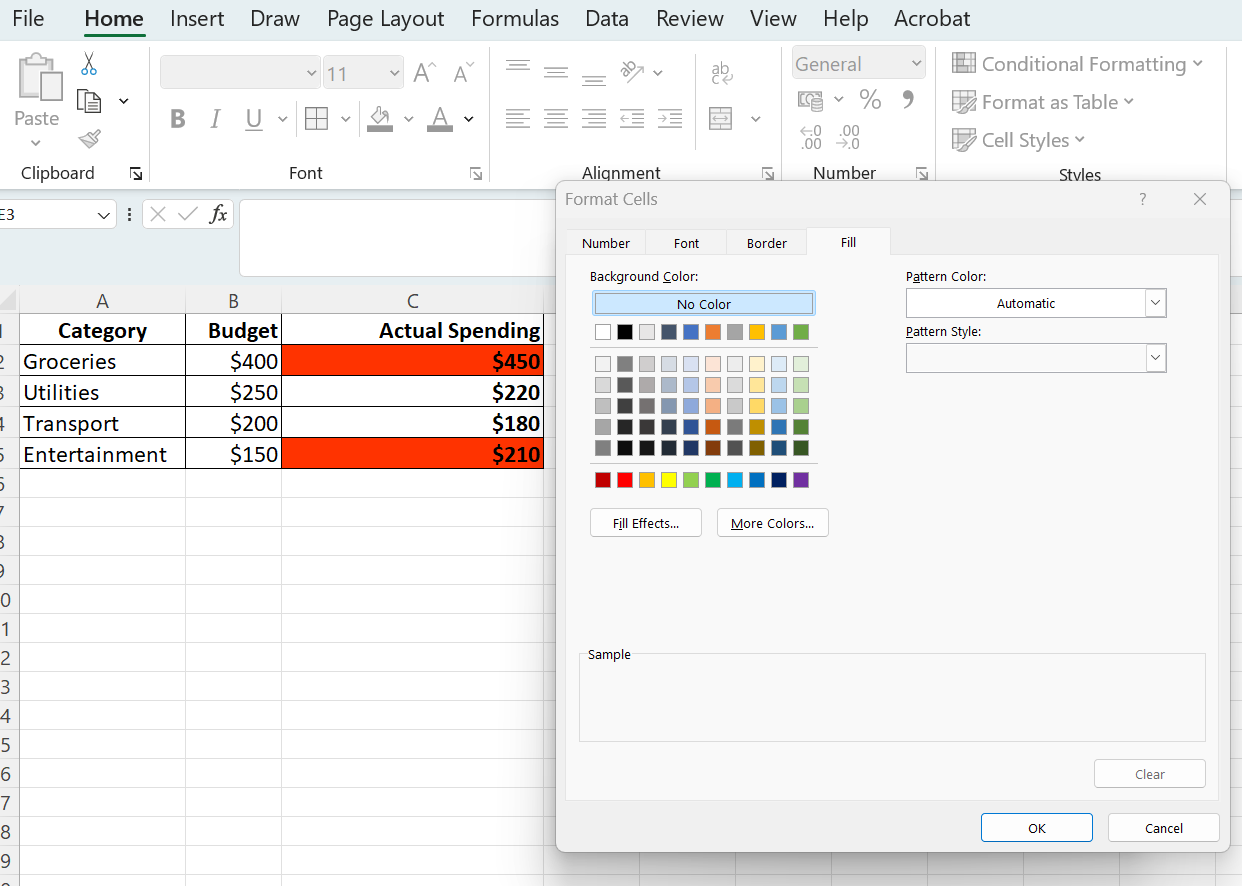This screenshot has height=886, width=1242.
Task: Click the Increase Decimal icon
Action: [811, 137]
